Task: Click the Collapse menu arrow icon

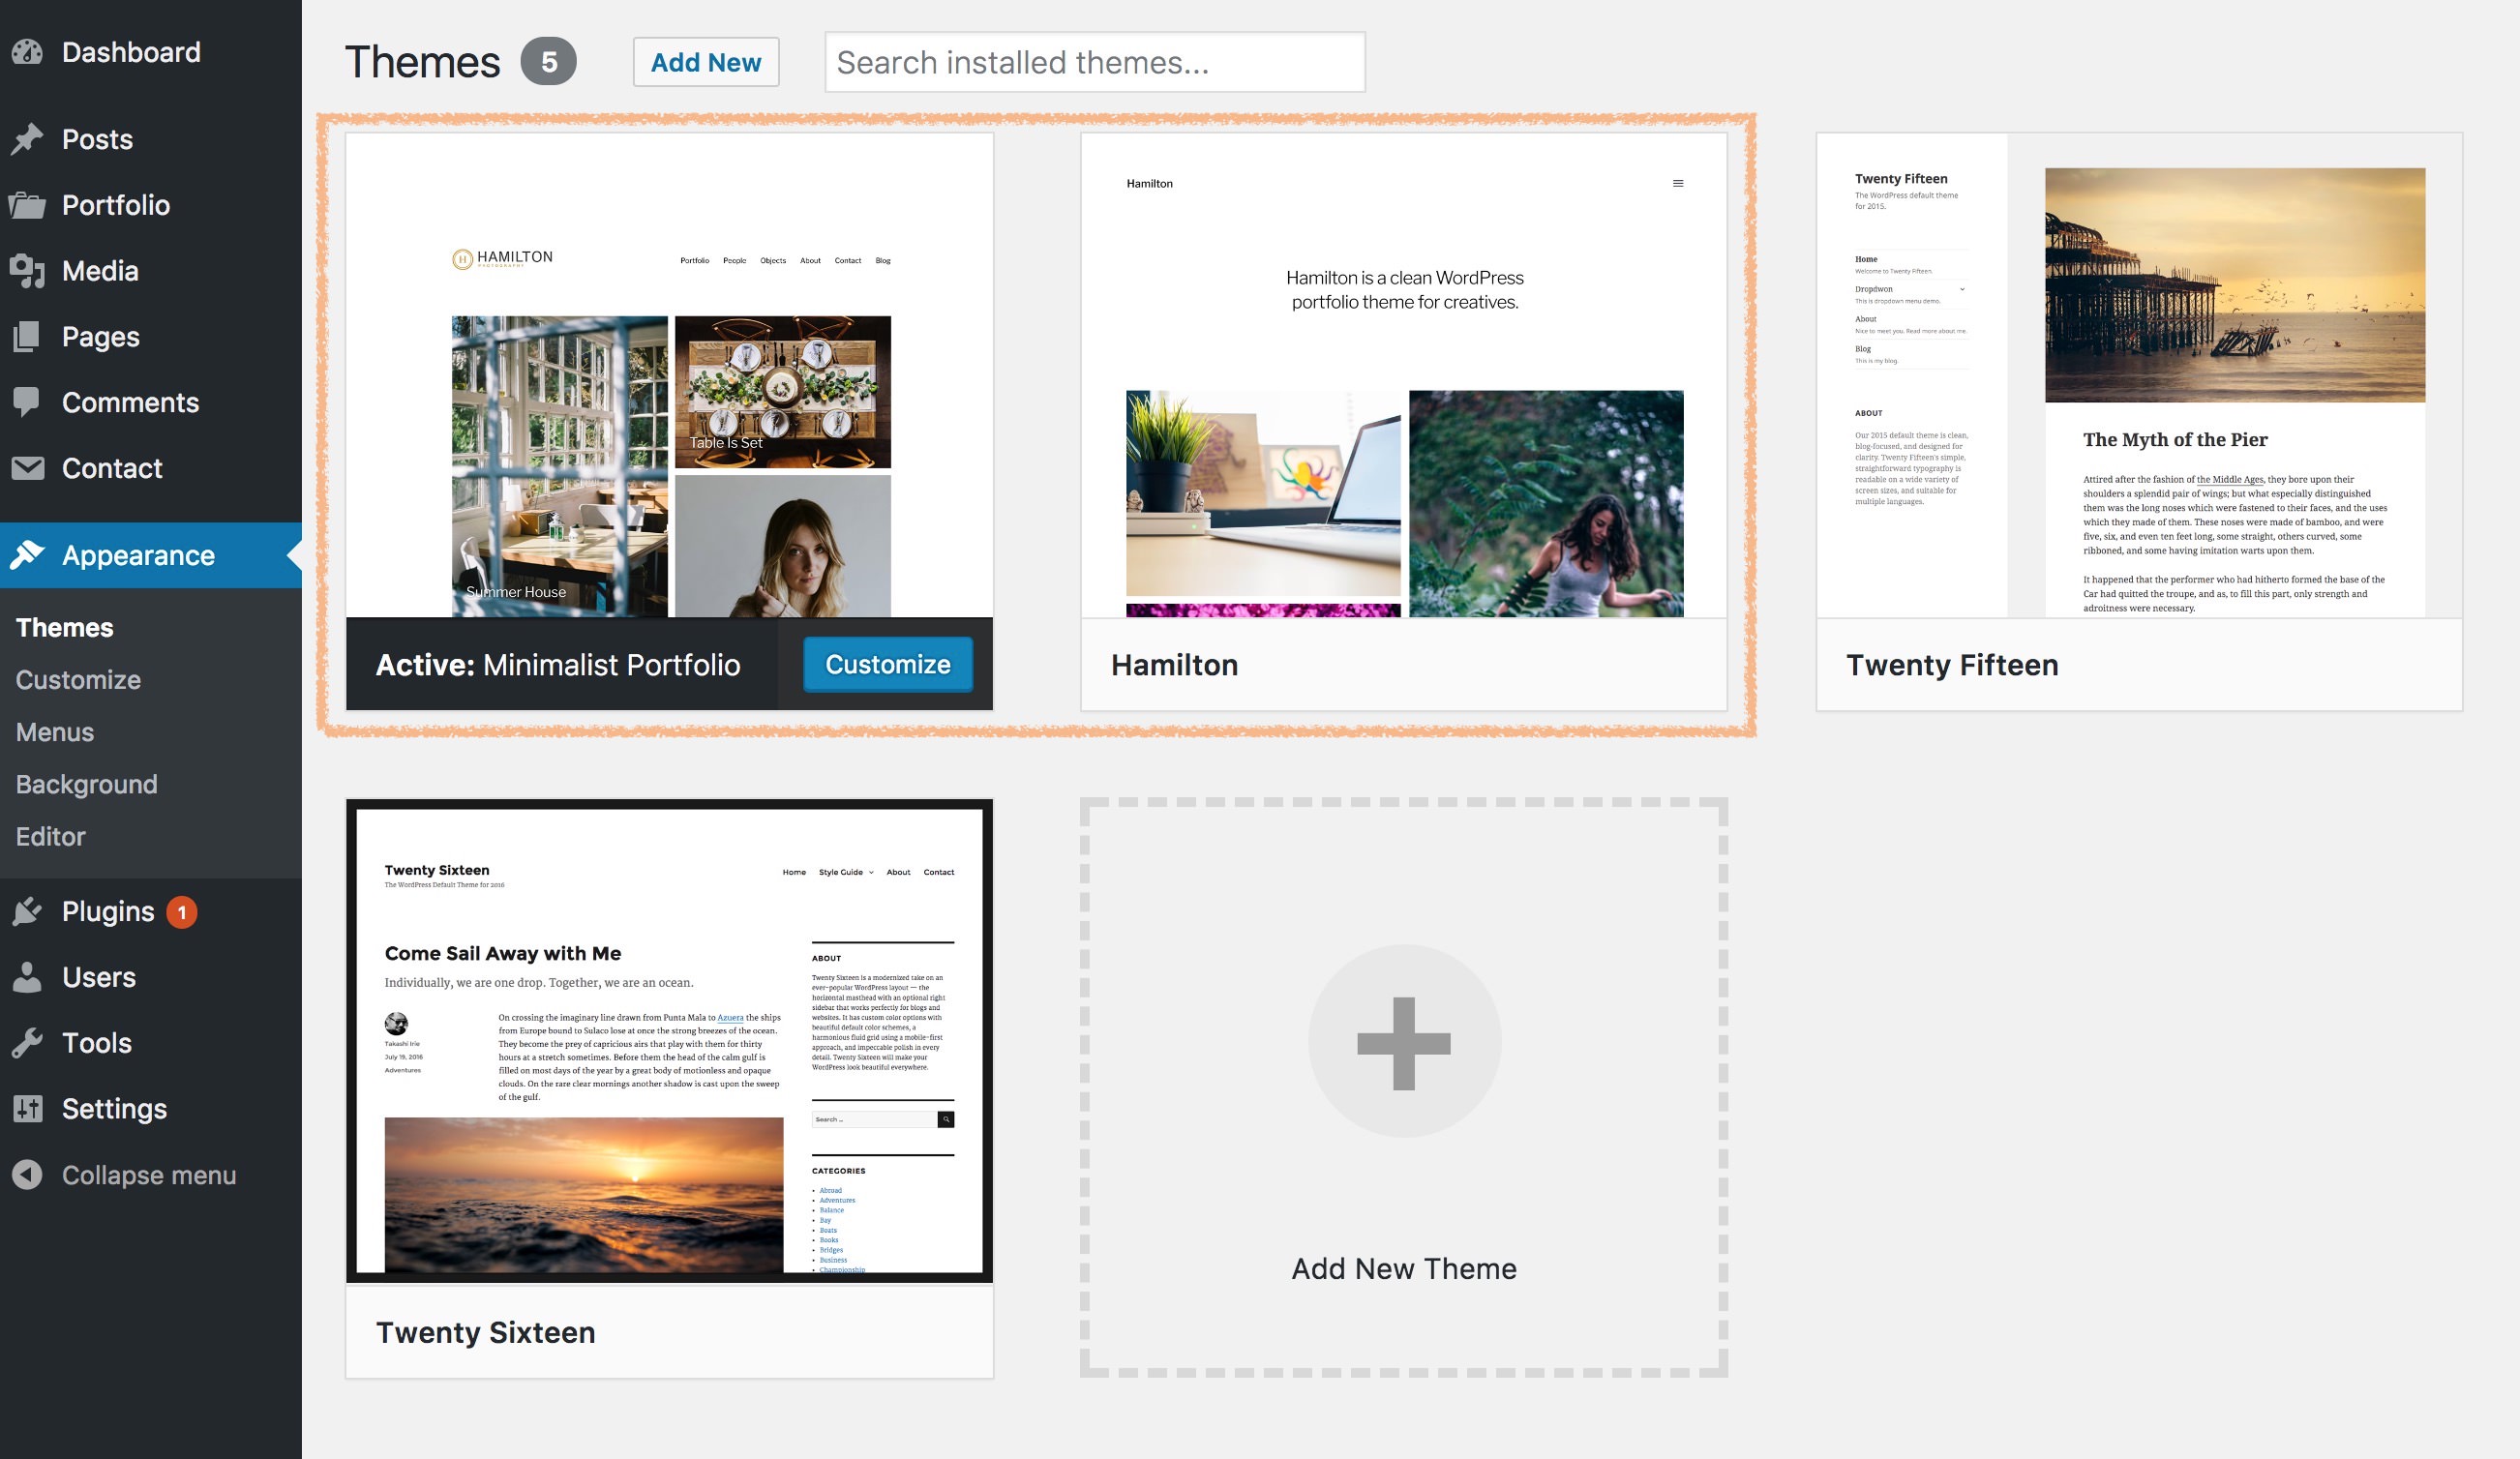Action: click(x=28, y=1175)
